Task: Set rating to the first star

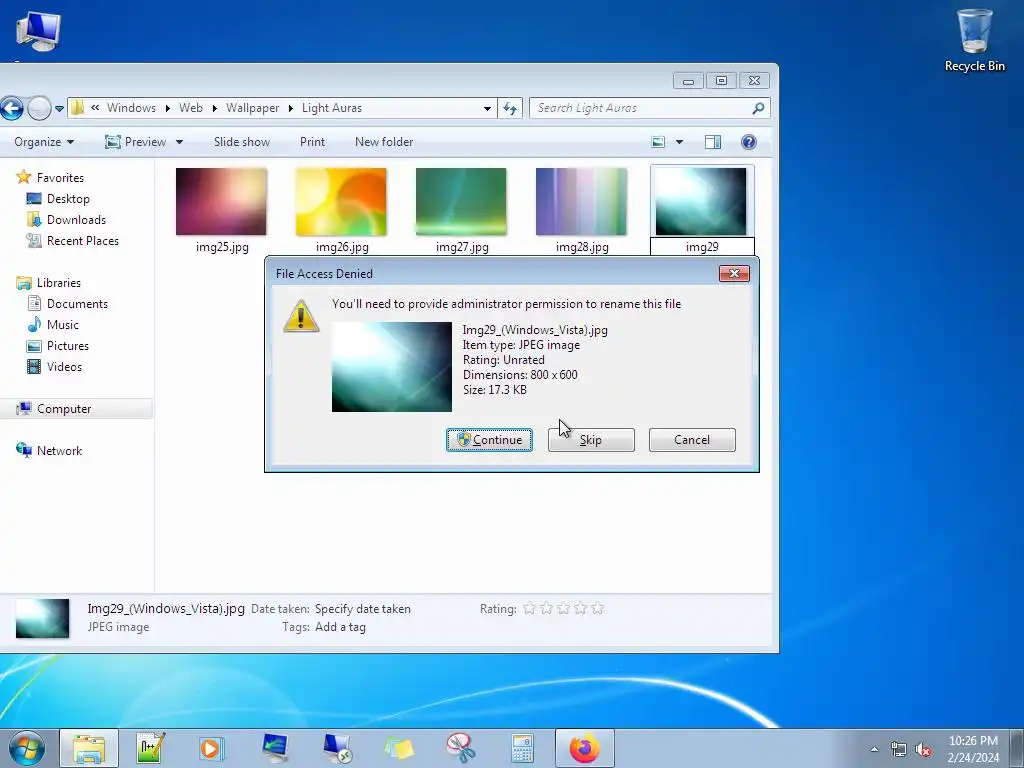Action: [530, 609]
